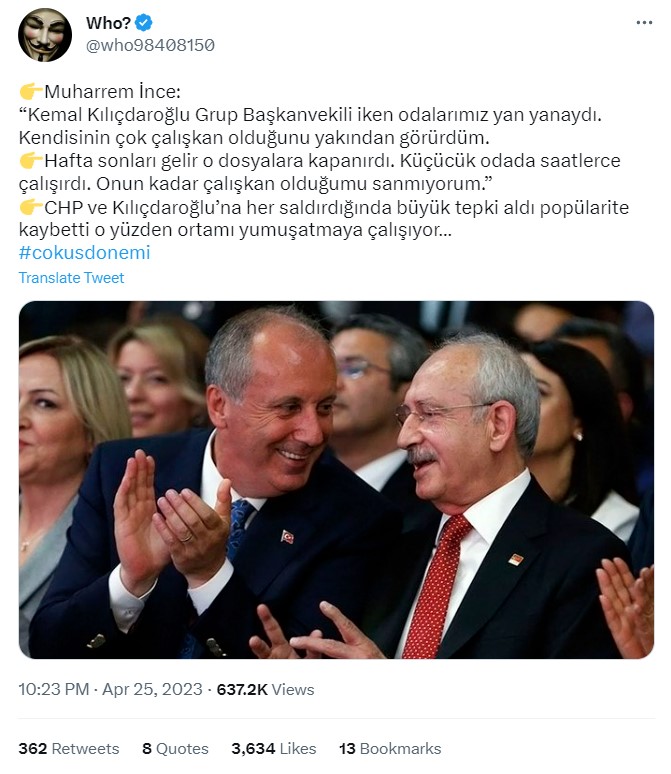Image resolution: width=671 pixels, height=774 pixels.
Task: Click the third pointing hand emoji
Action: point(31,207)
